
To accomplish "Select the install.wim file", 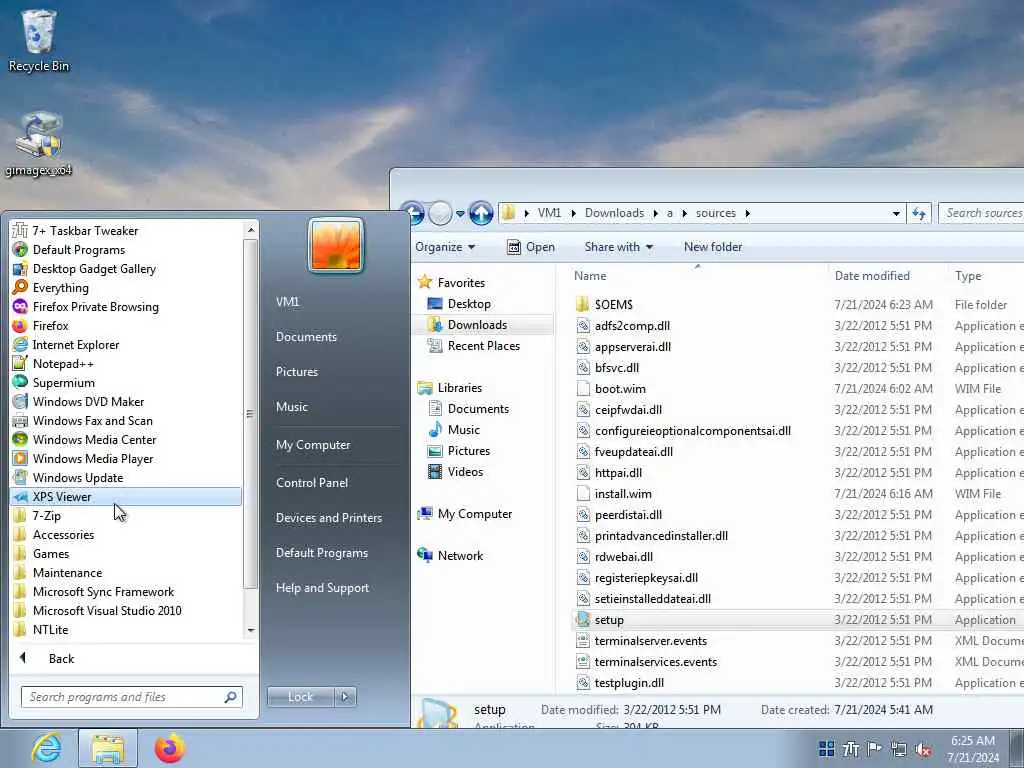I will 623,494.
